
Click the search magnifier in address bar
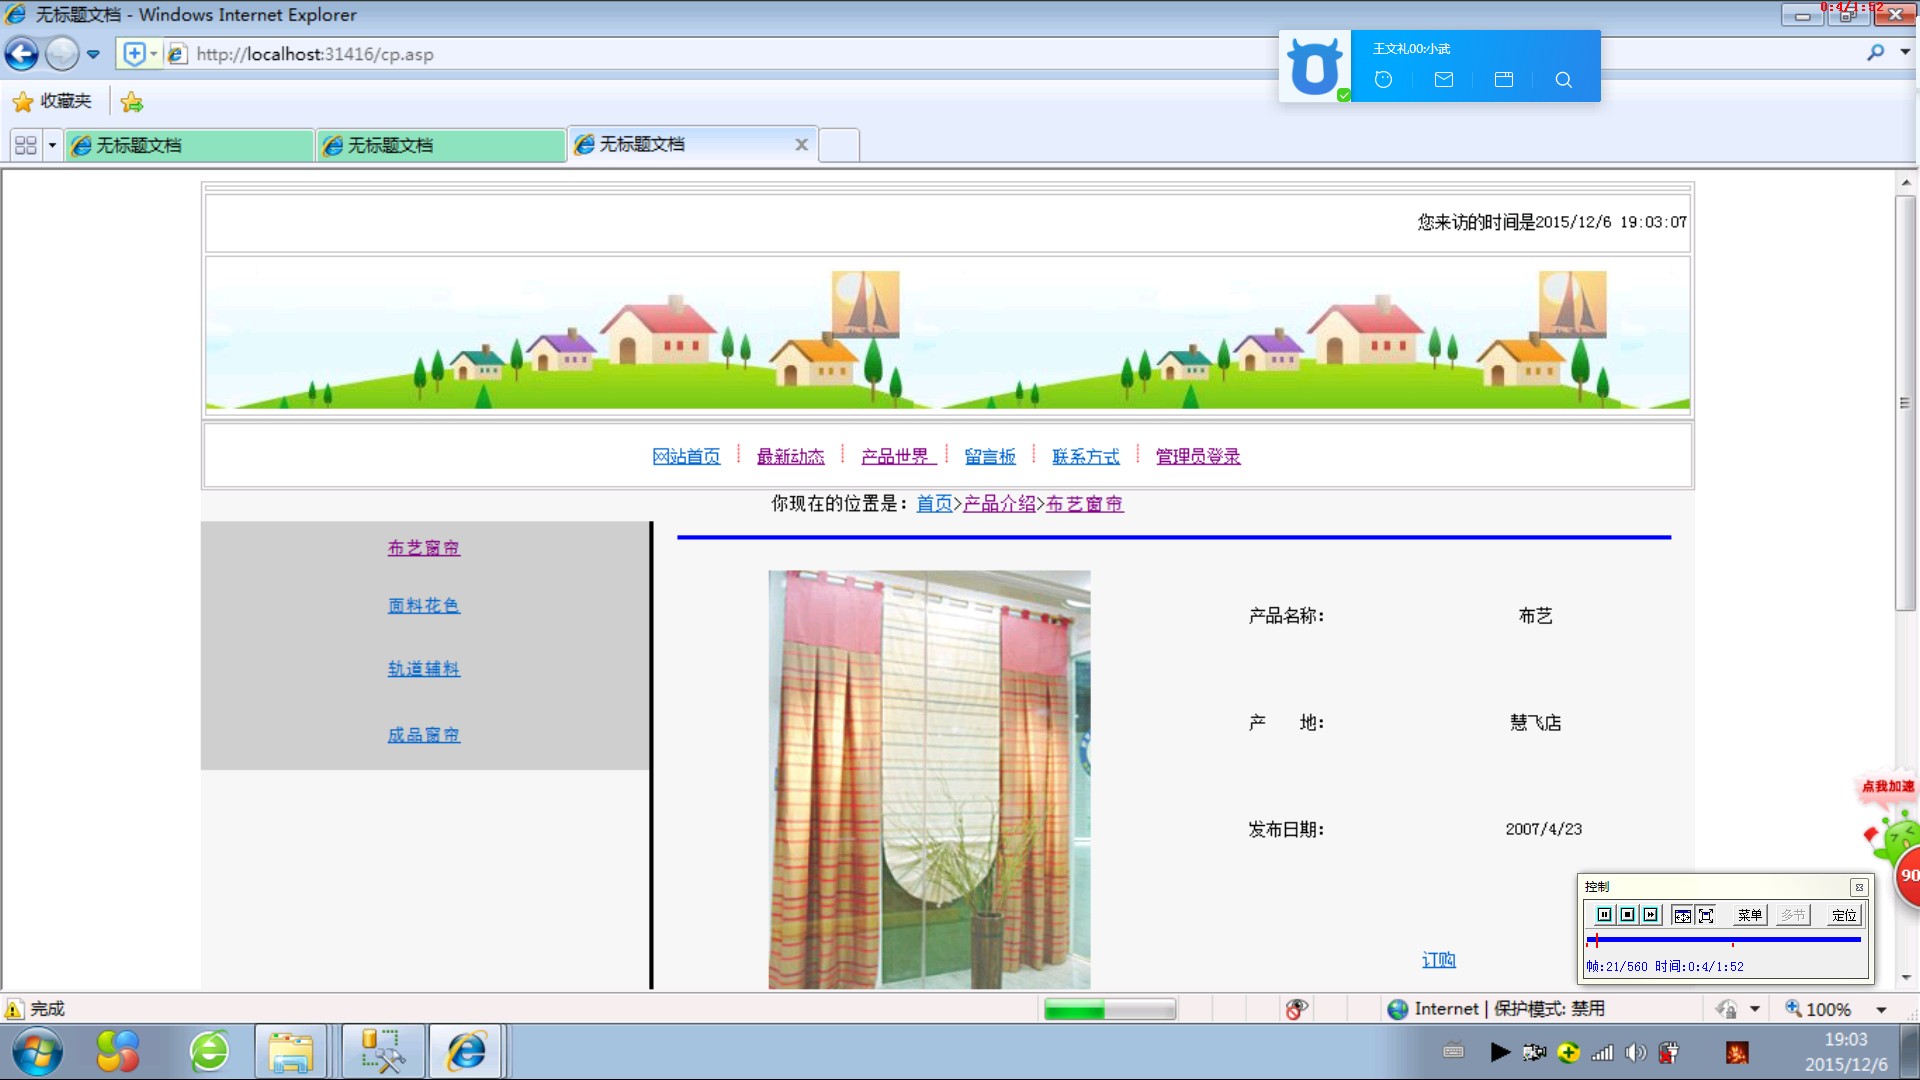(x=1875, y=52)
